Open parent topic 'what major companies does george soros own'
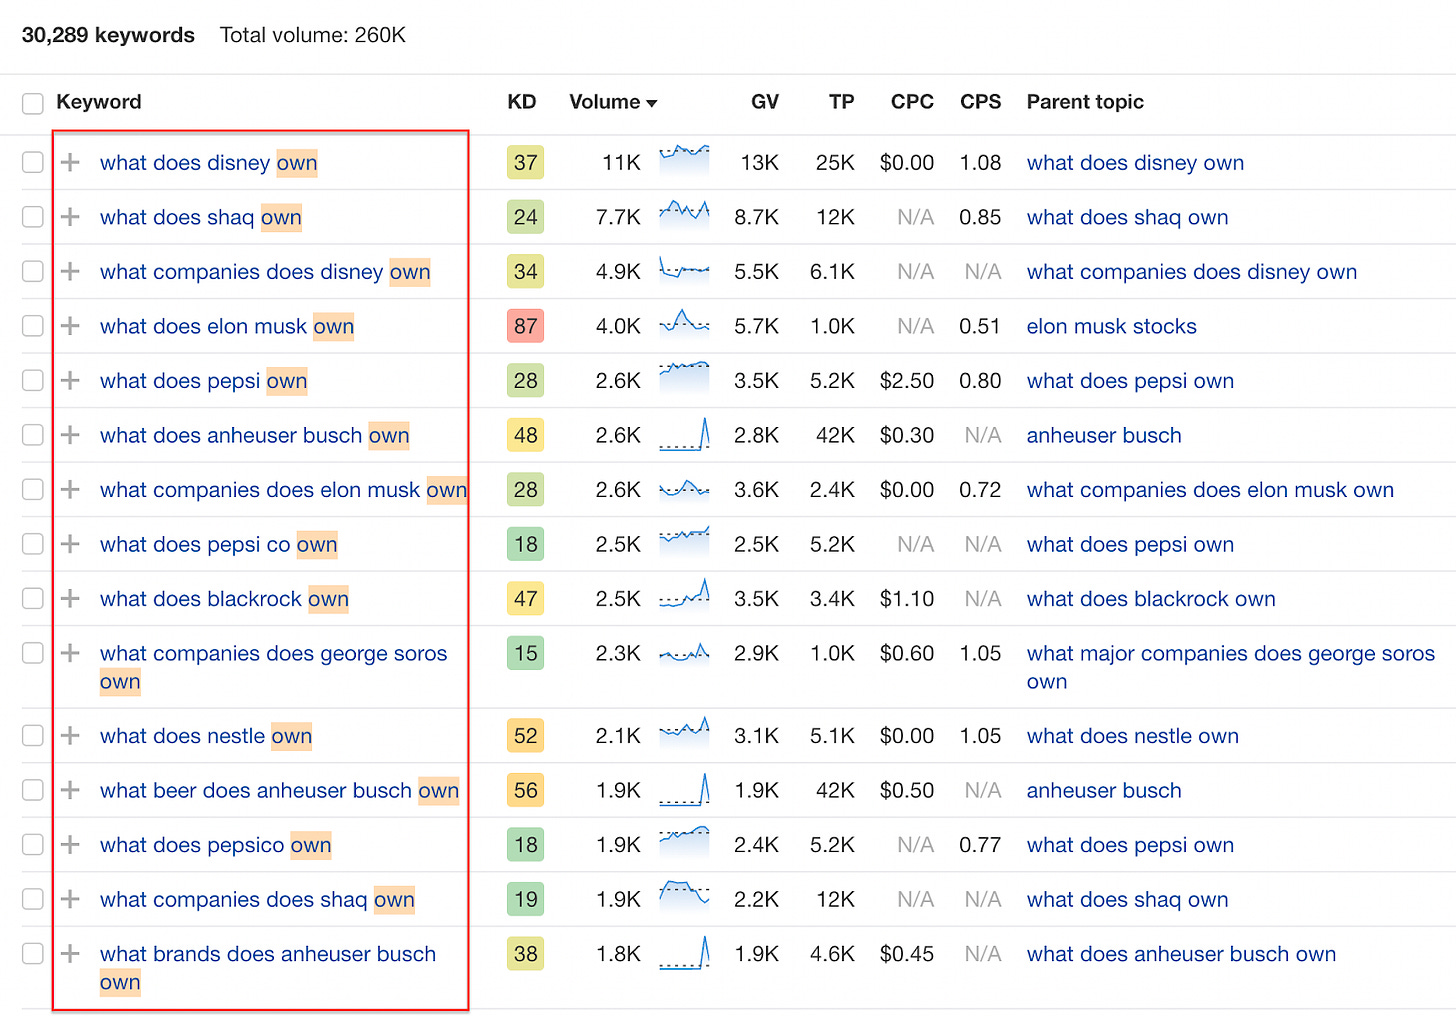Viewport: 1456px width, 1016px height. (1231, 667)
